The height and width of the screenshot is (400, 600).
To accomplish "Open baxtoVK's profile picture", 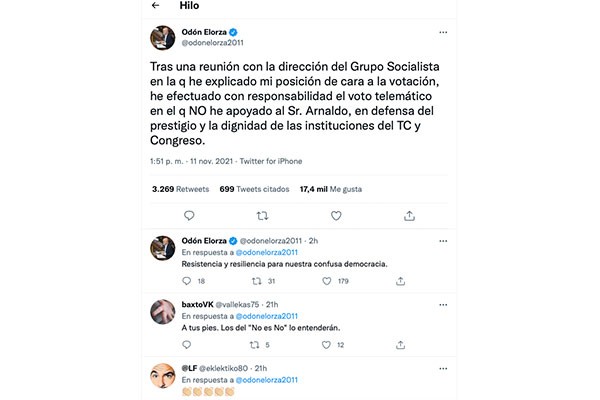I will 163,313.
